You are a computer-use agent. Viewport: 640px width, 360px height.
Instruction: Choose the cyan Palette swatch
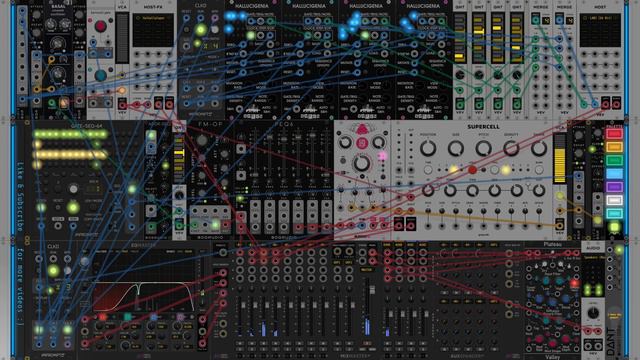pos(614,213)
